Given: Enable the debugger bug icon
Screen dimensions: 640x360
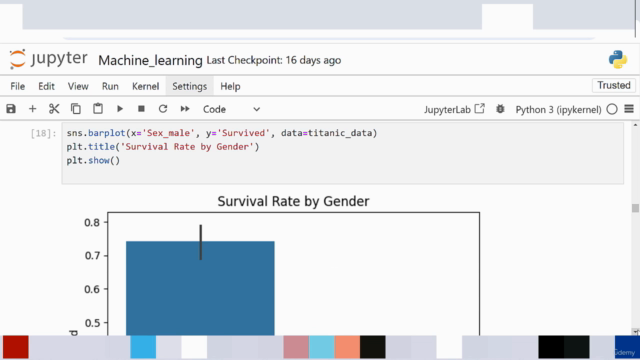Looking at the screenshot, I should [x=500, y=109].
